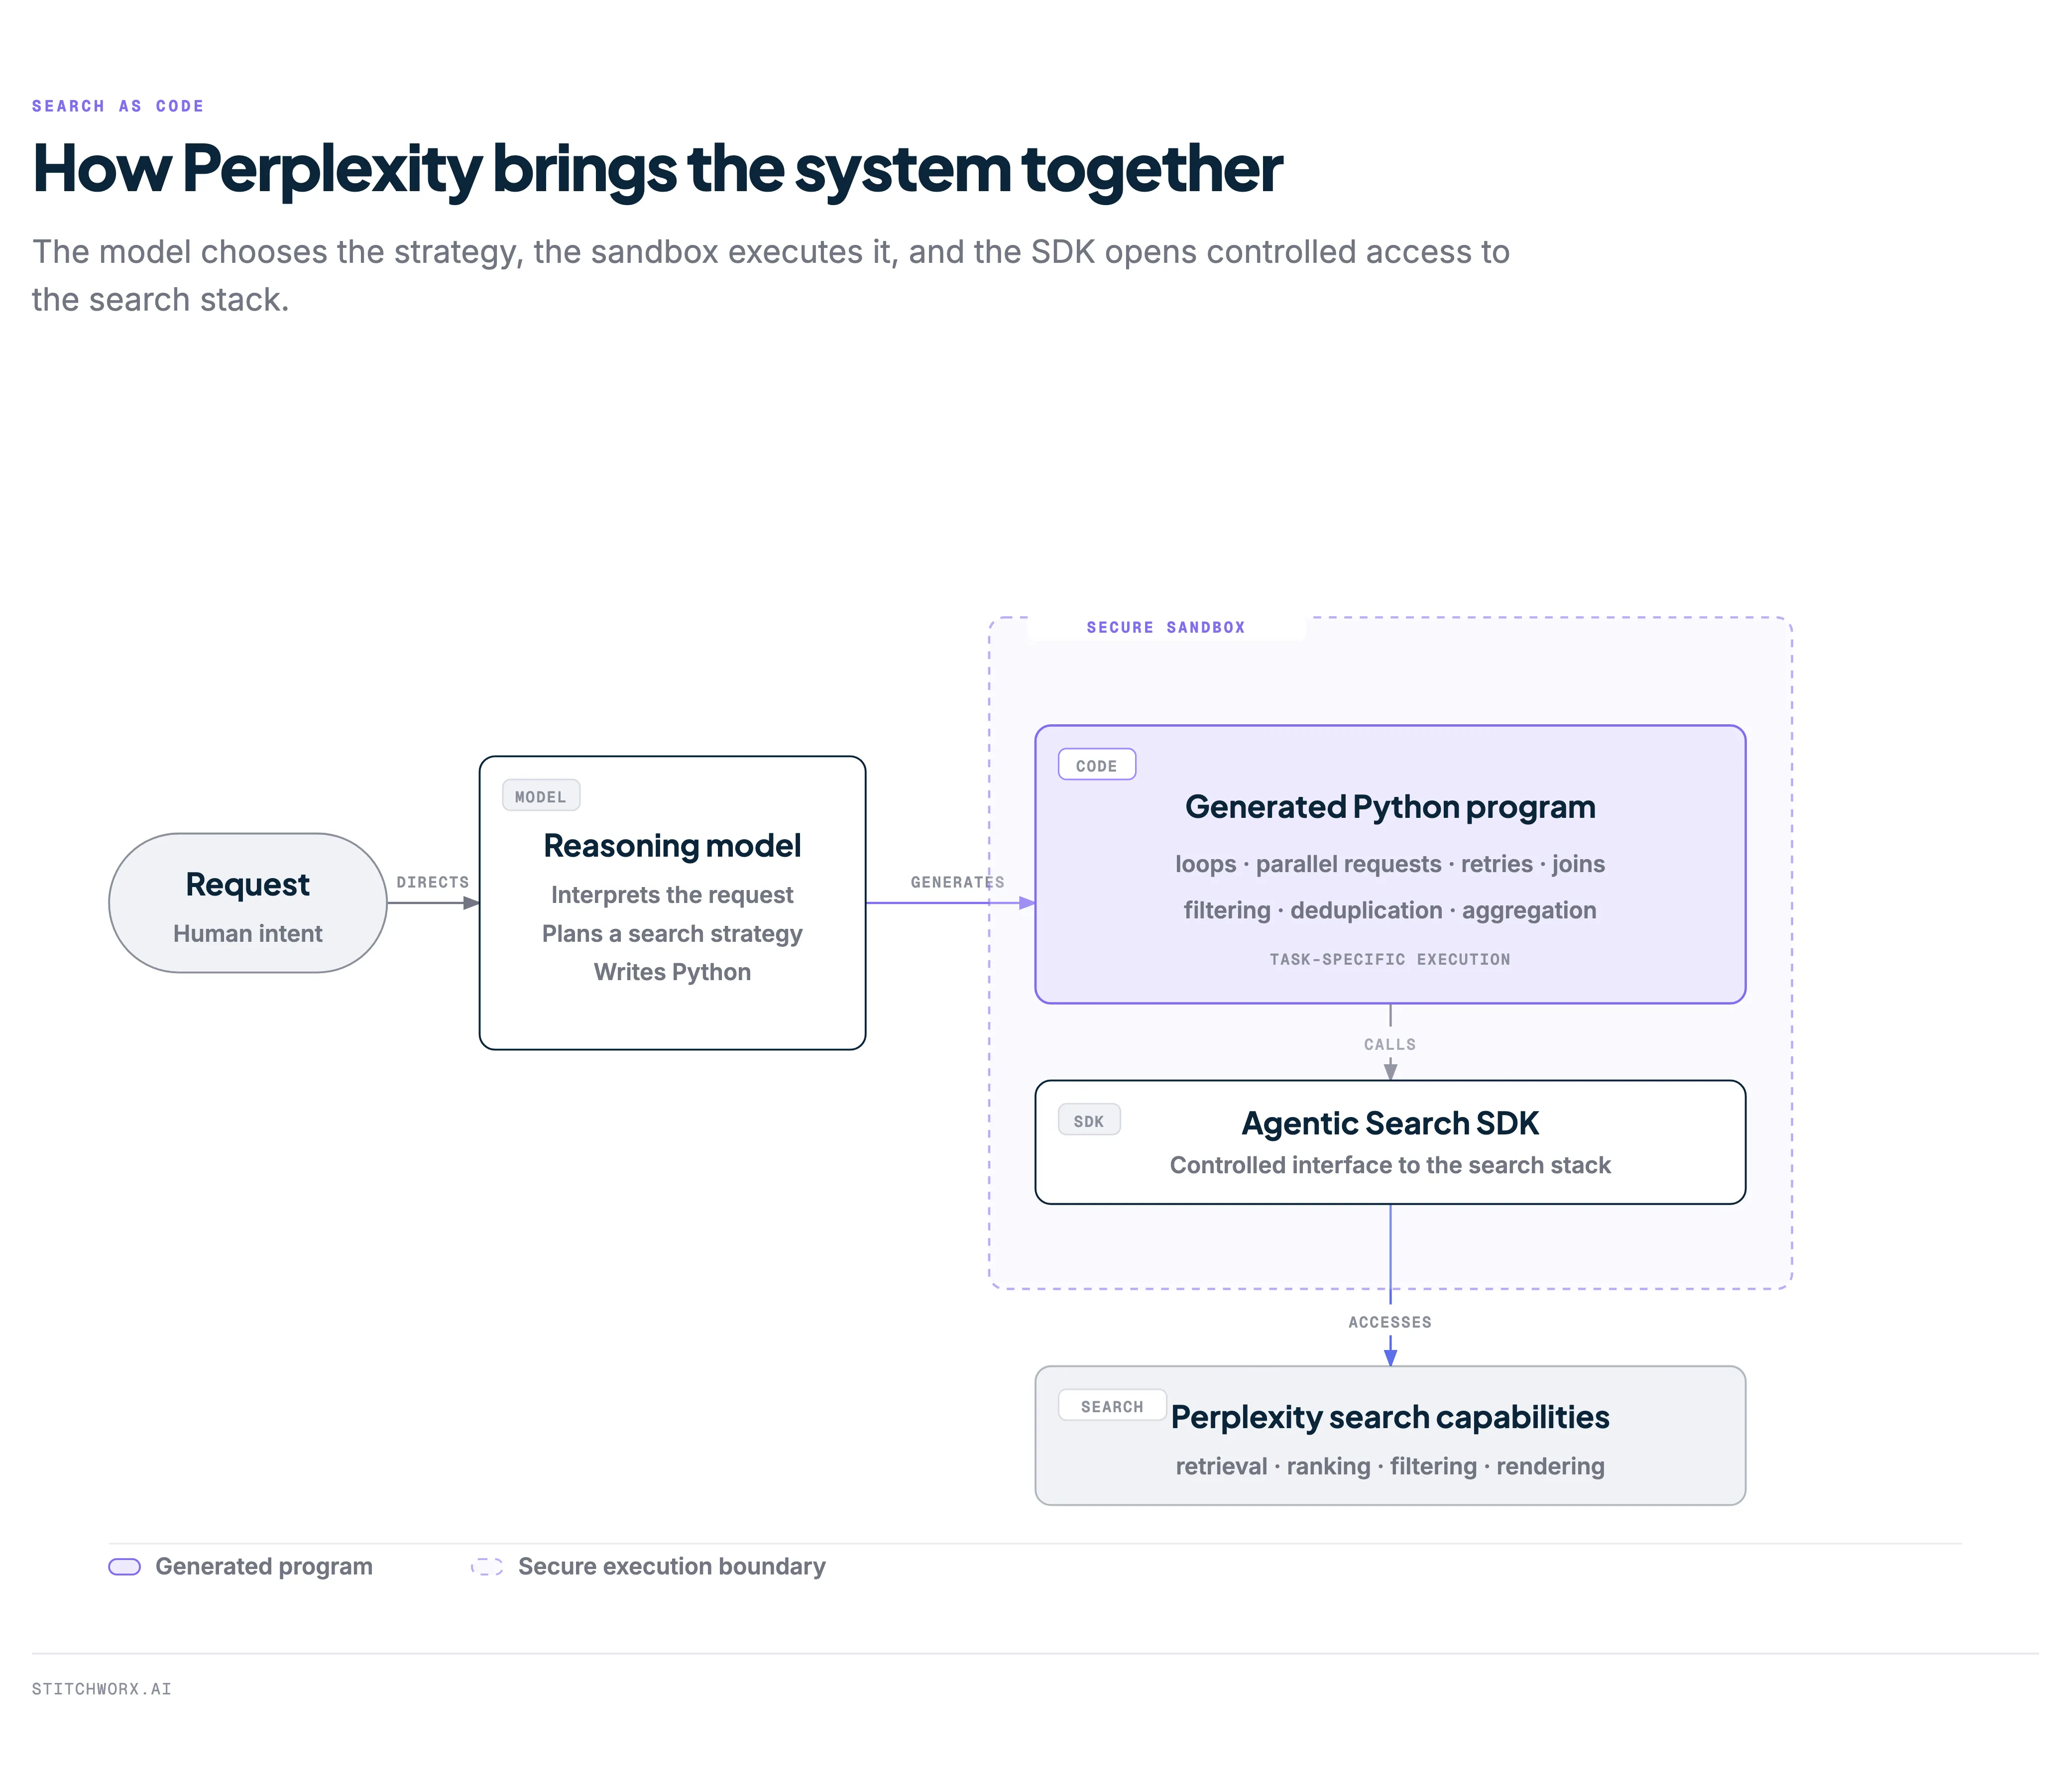Screen dimensions: 2071x1792
Task: Click the SDK tag badge
Action: 1089,1120
